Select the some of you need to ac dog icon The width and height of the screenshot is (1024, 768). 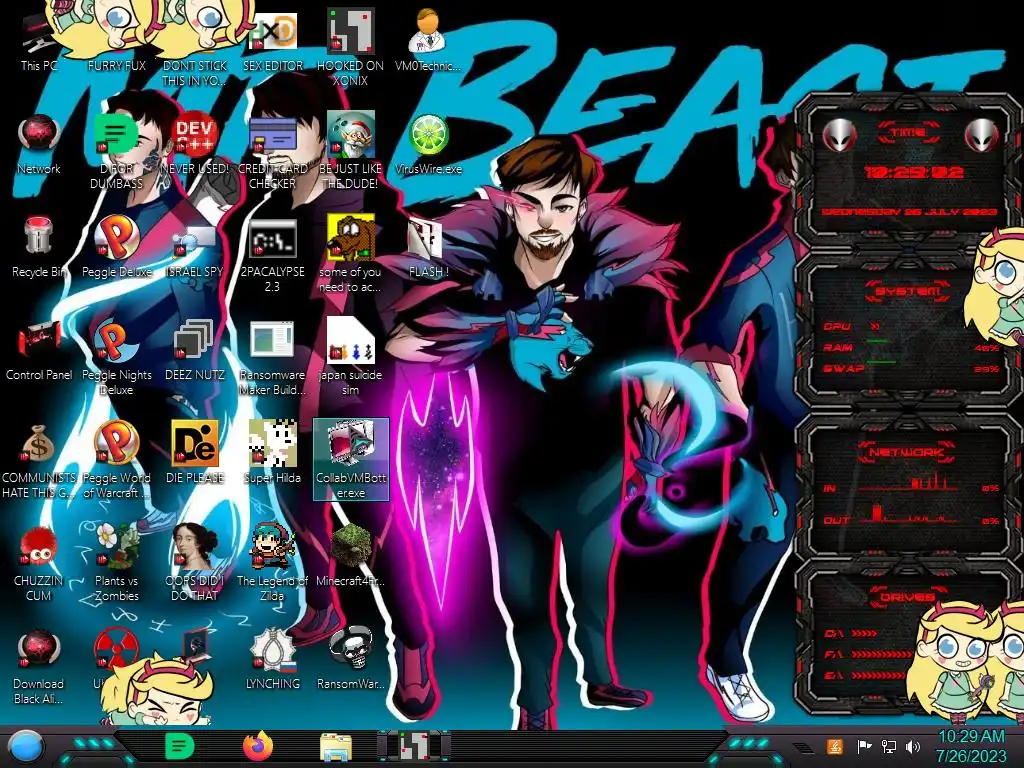coord(351,255)
